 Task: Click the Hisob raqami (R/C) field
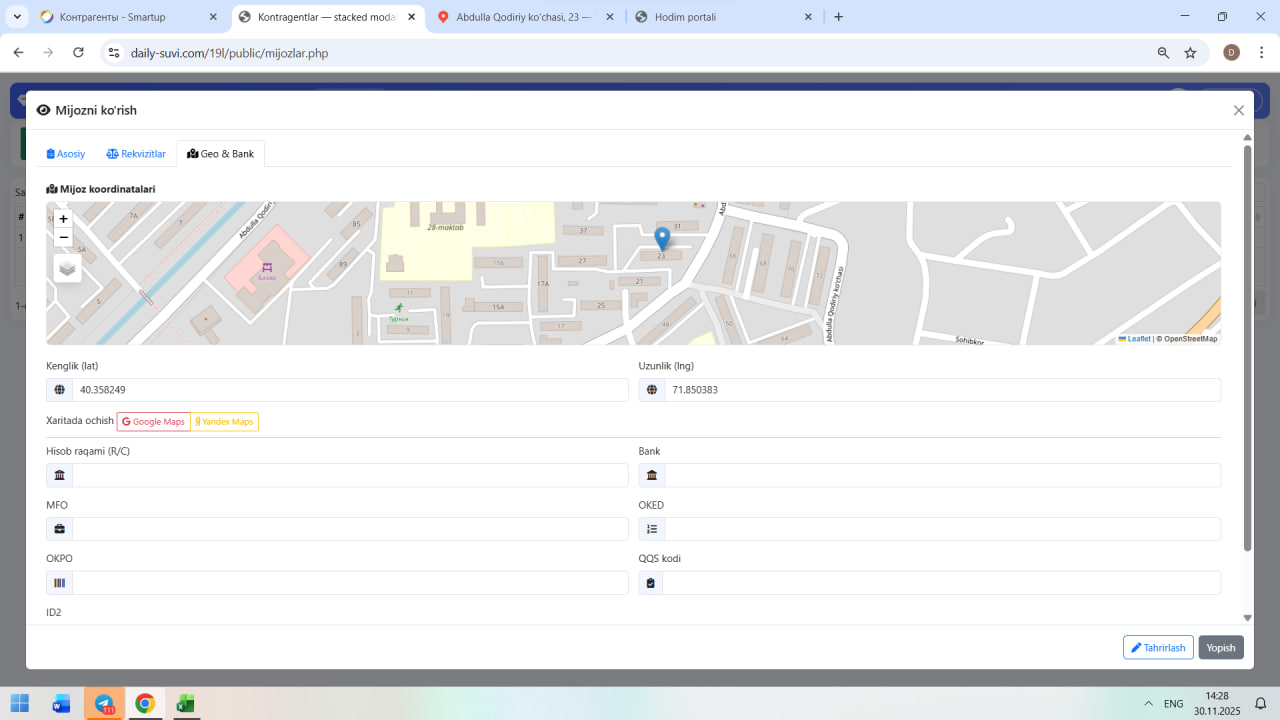click(x=349, y=475)
